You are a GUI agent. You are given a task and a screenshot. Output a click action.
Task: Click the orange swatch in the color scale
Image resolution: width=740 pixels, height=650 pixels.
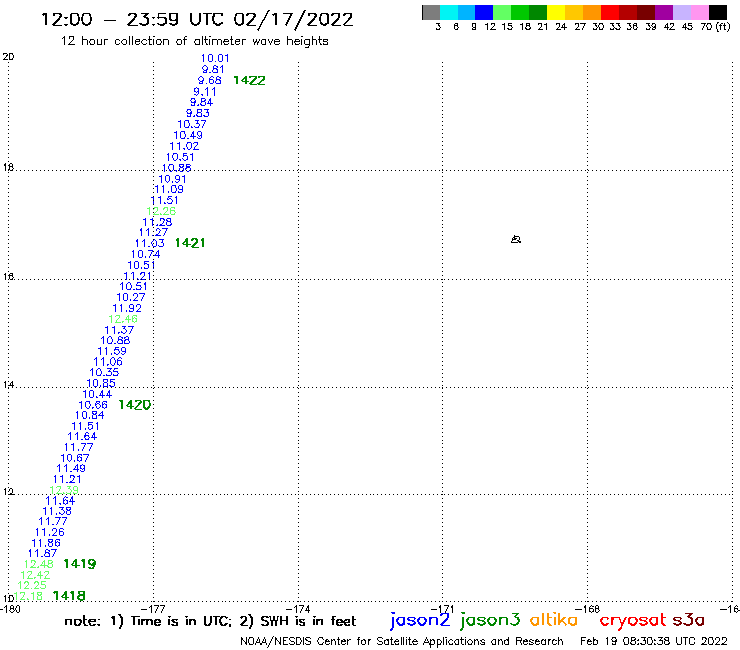click(592, 12)
